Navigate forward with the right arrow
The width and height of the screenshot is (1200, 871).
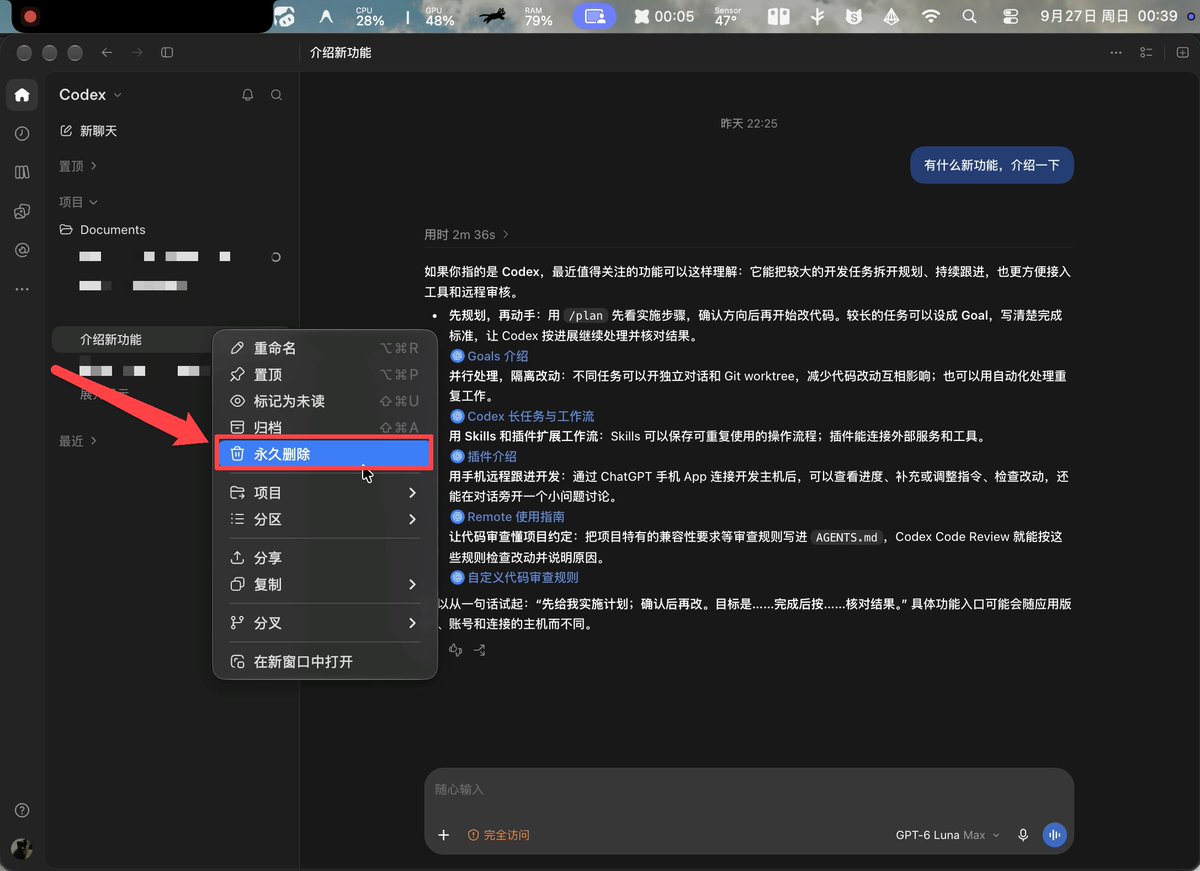[x=137, y=52]
